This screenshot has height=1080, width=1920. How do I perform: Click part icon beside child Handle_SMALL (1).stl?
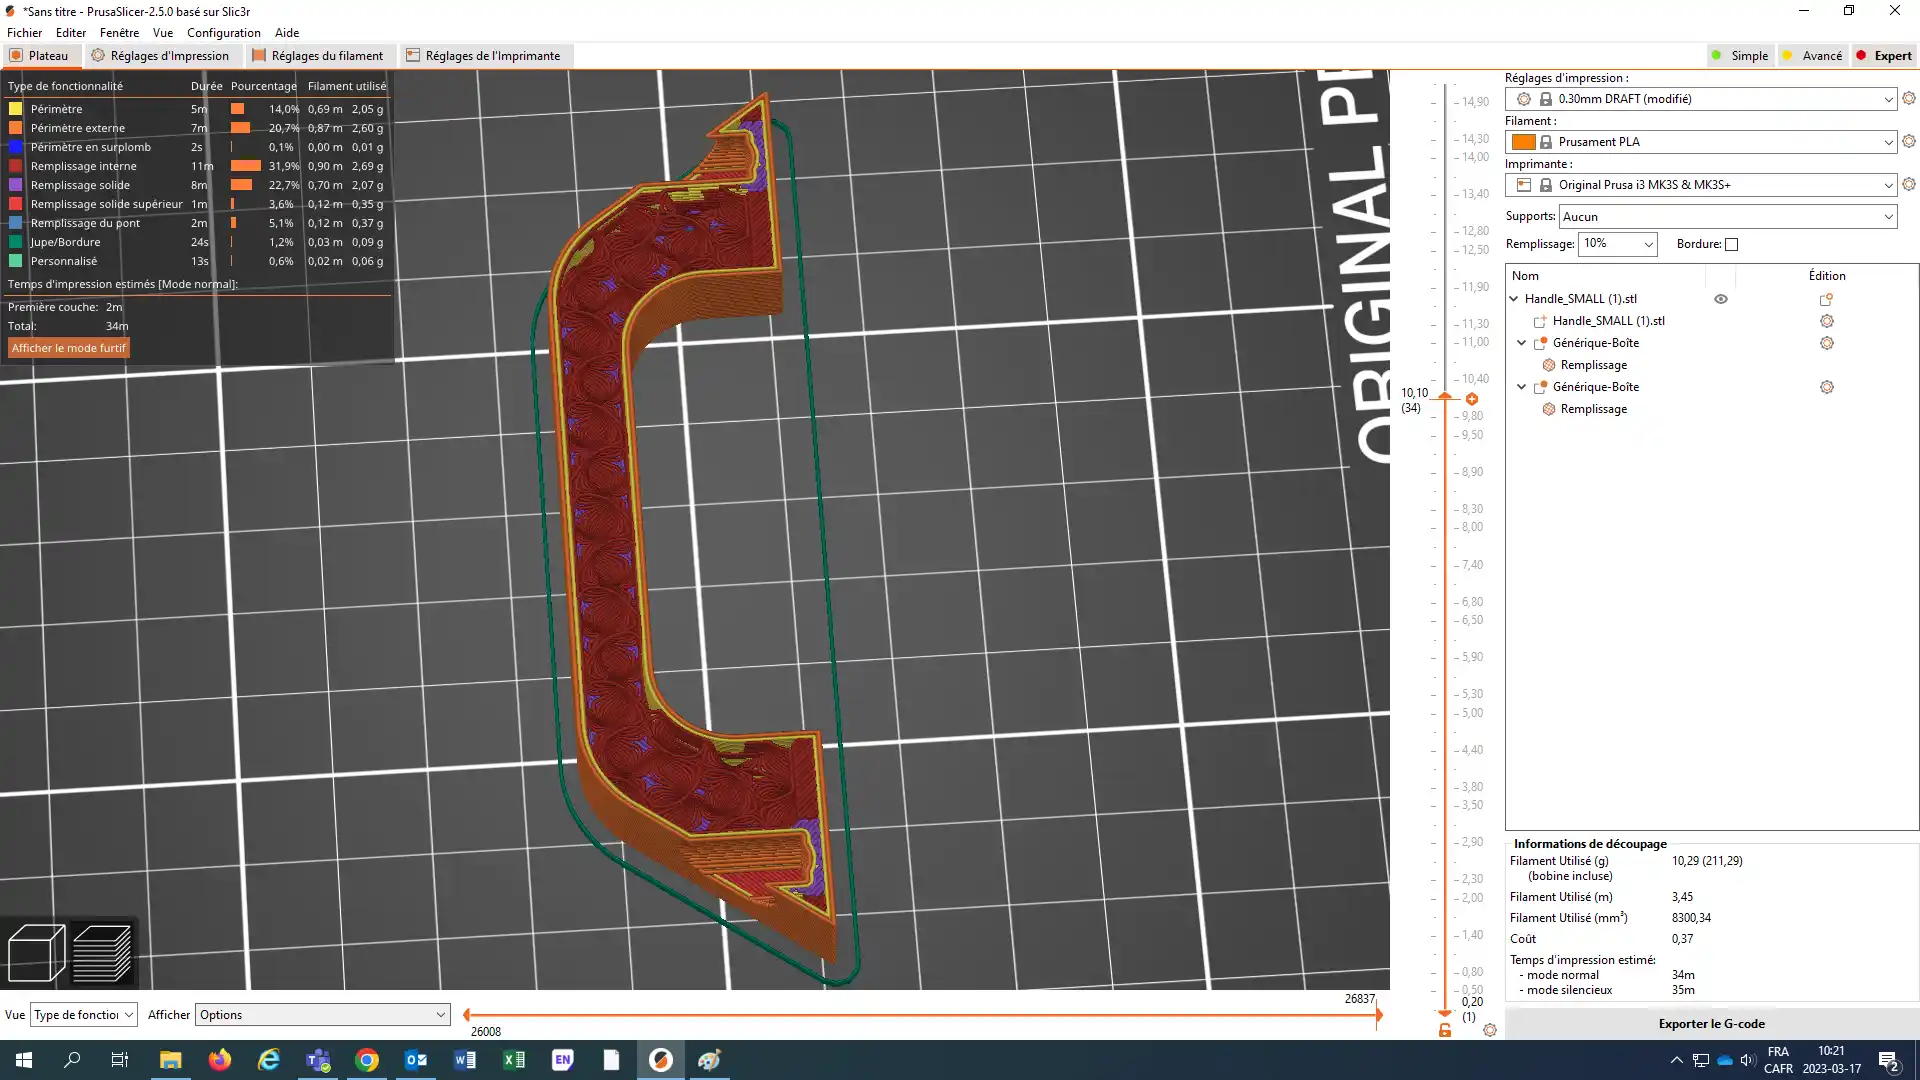point(1540,321)
